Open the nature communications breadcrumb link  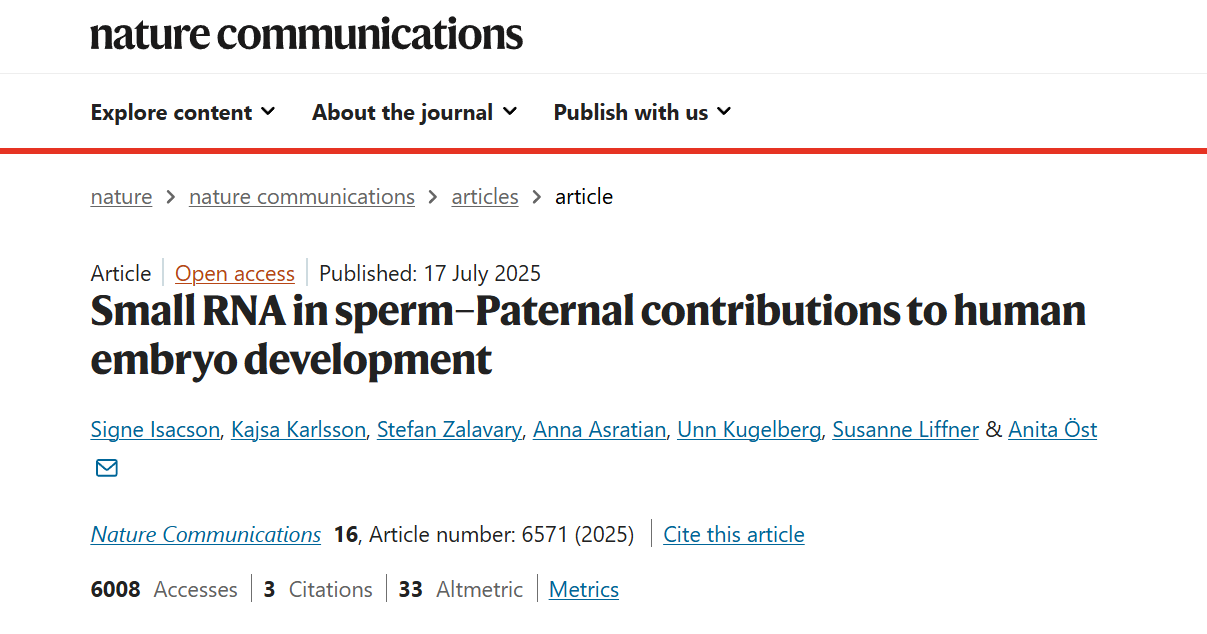pyautogui.click(x=302, y=197)
